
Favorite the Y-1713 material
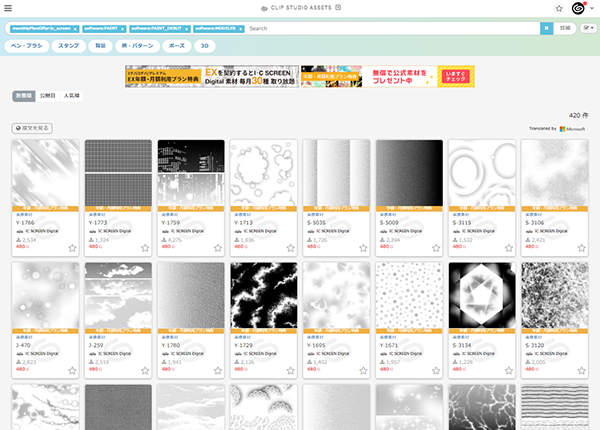coord(290,248)
